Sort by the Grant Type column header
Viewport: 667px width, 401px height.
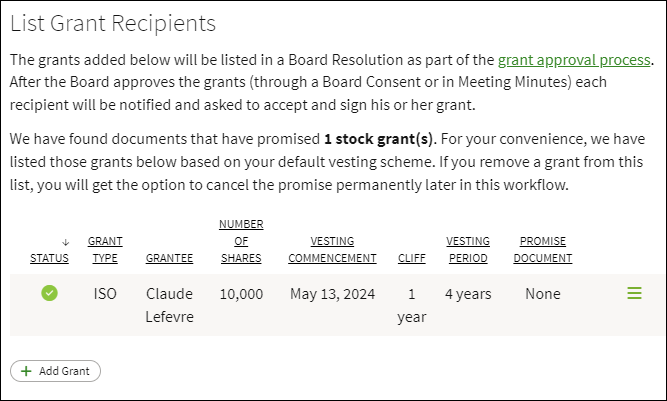[105, 249]
